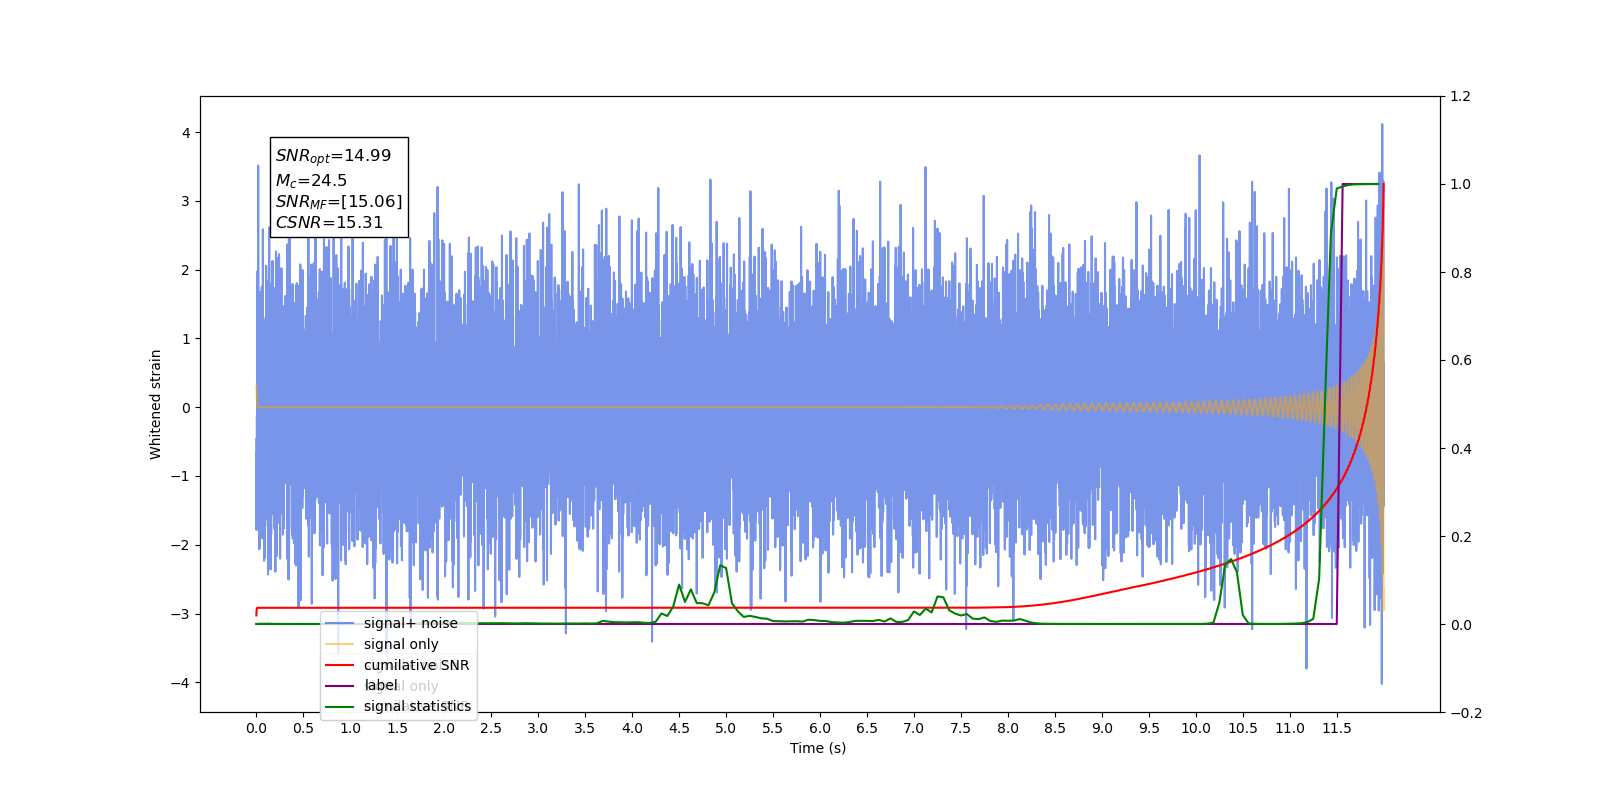Click the 11.5 tick on the time axis
Screen dimensions: 1600x800
pos(1337,728)
